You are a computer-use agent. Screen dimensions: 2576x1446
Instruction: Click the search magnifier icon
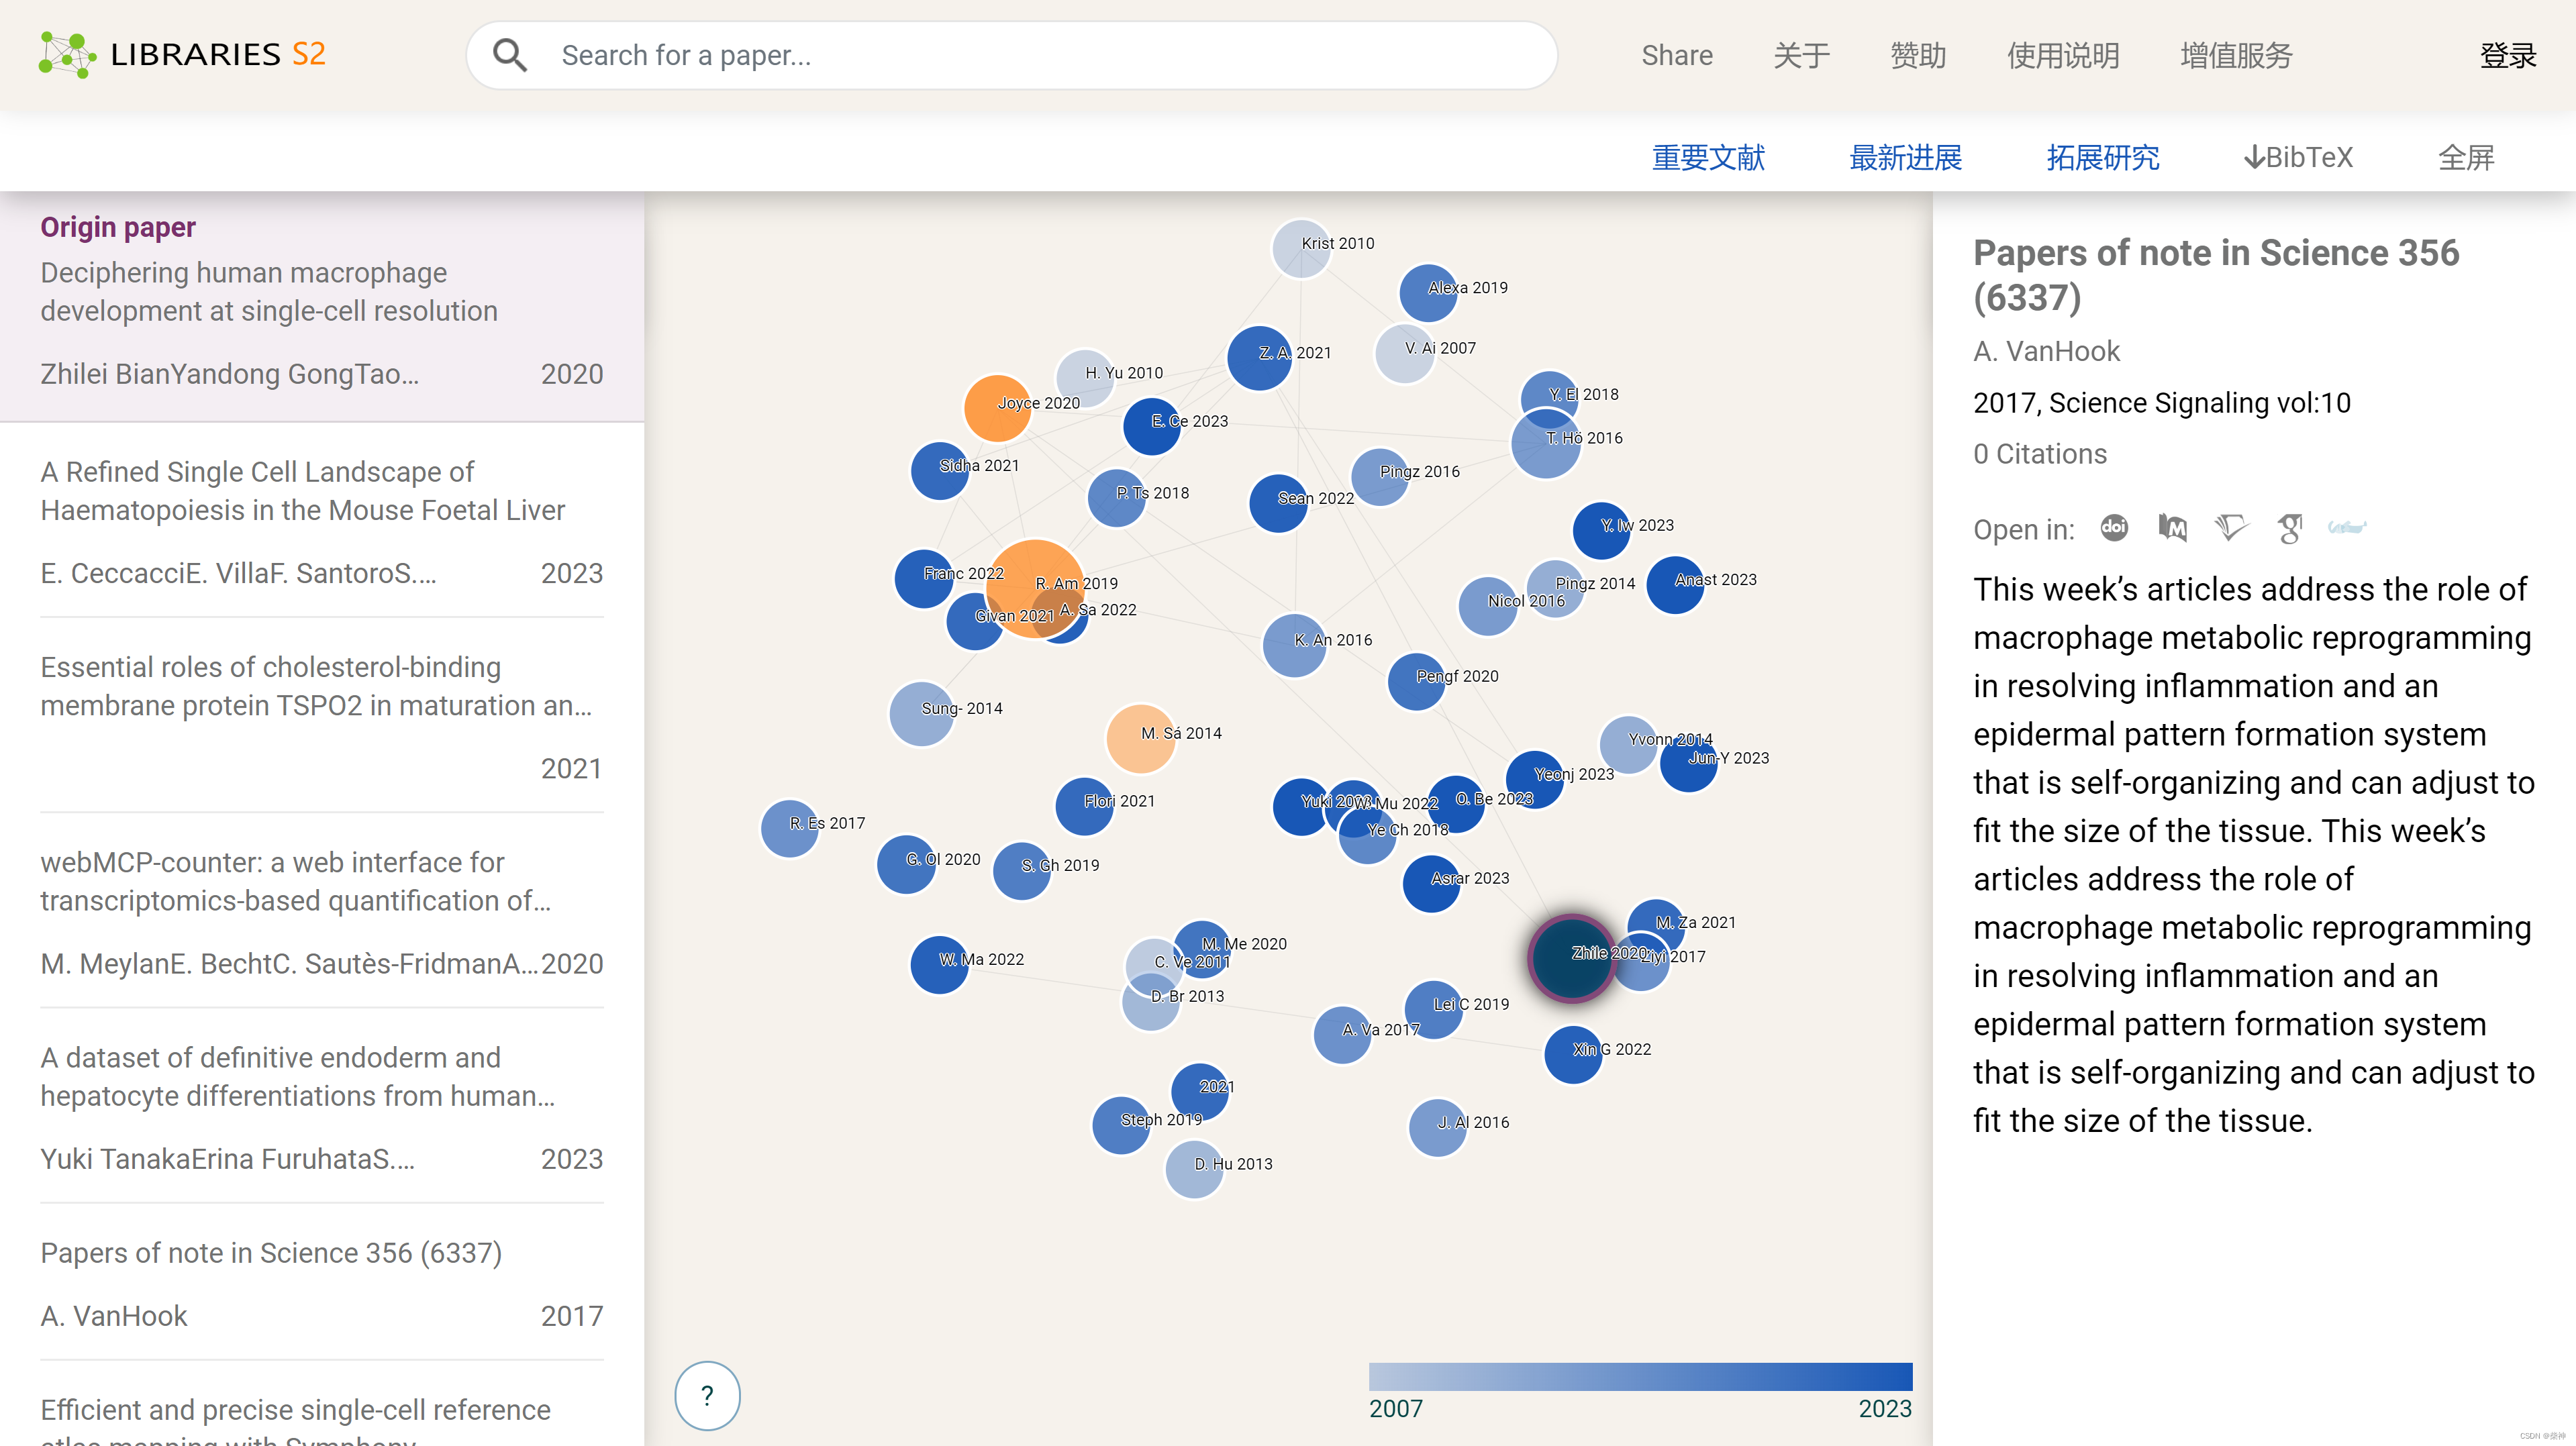coord(510,55)
